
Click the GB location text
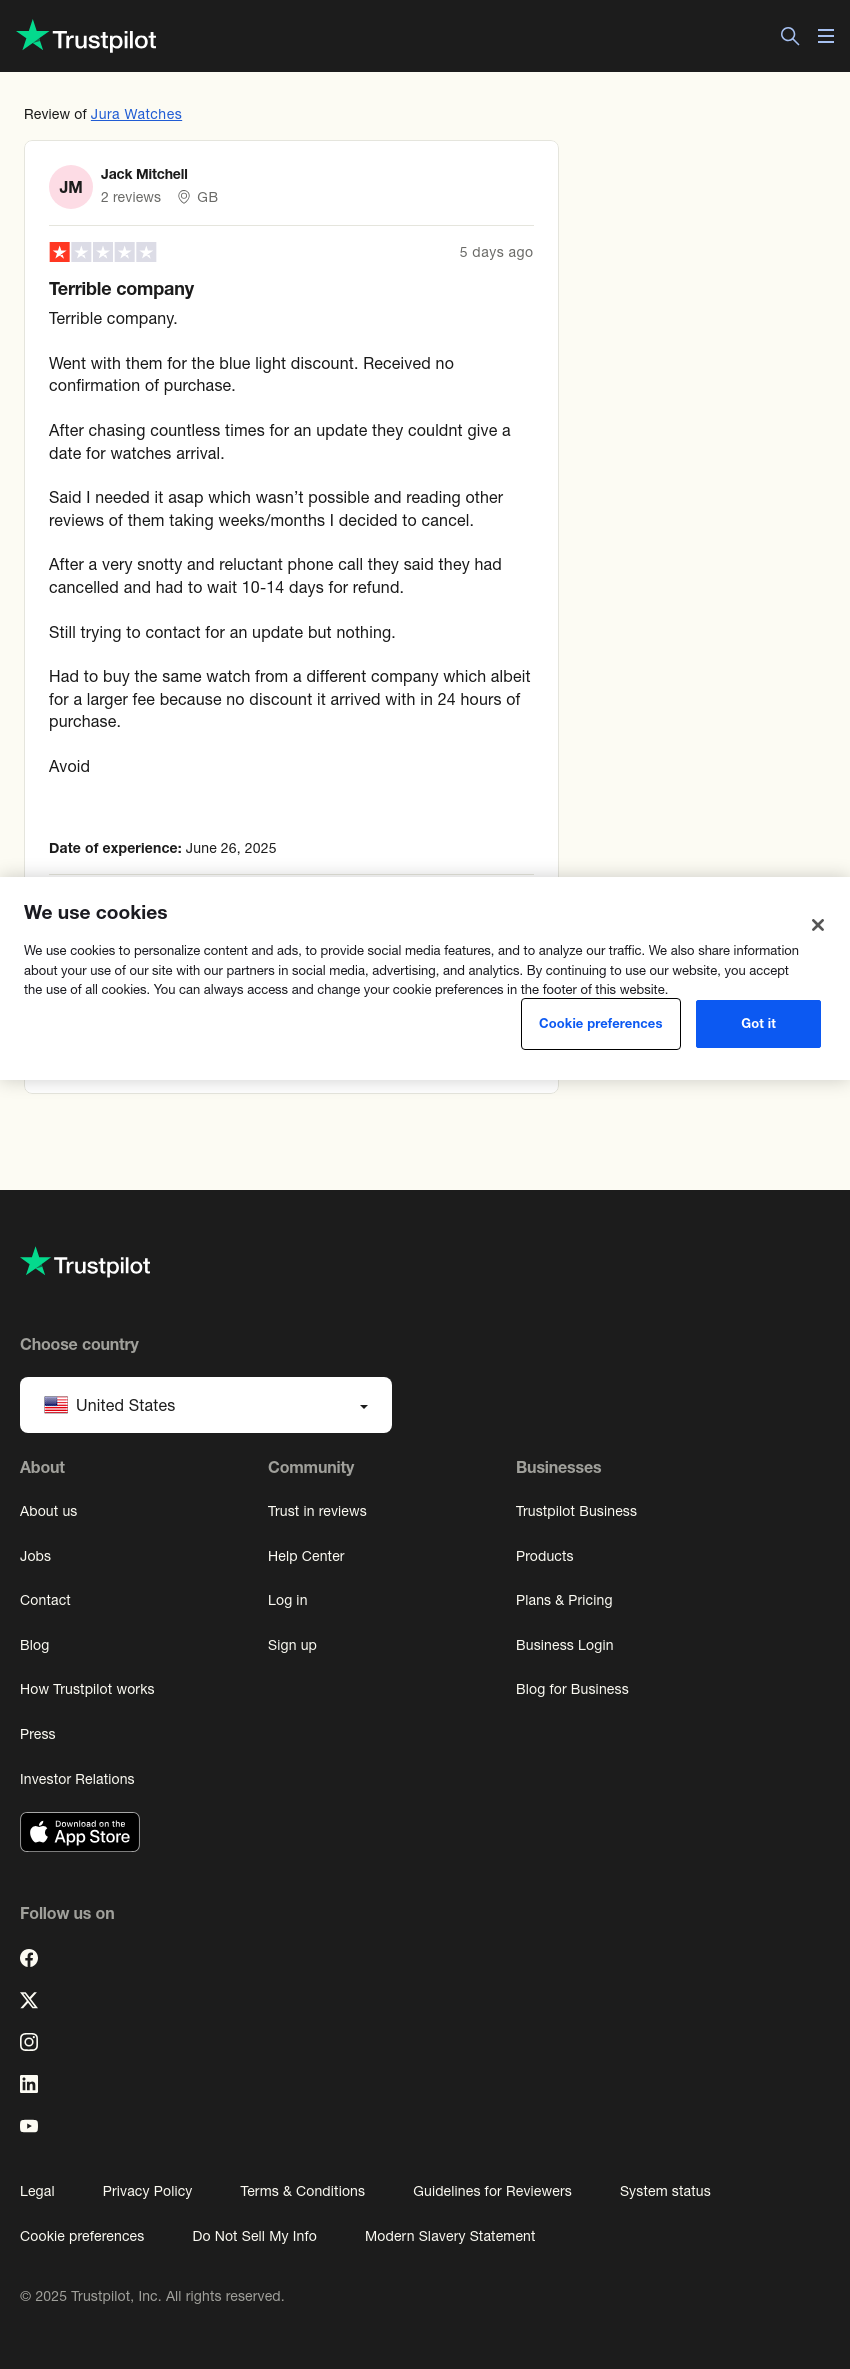coord(207,197)
